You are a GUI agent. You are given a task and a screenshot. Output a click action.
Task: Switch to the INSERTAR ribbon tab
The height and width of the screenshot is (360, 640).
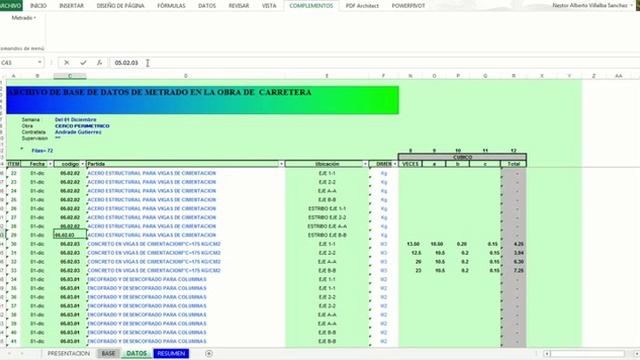tap(71, 6)
